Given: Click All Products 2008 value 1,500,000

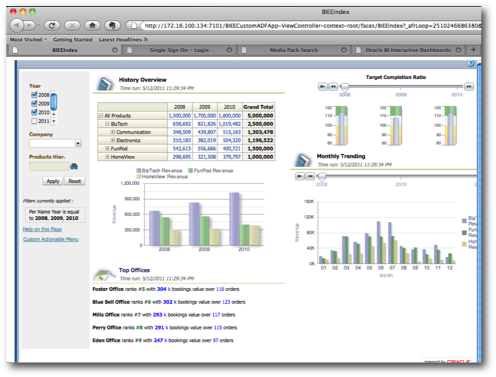Looking at the screenshot, I should pos(180,116).
